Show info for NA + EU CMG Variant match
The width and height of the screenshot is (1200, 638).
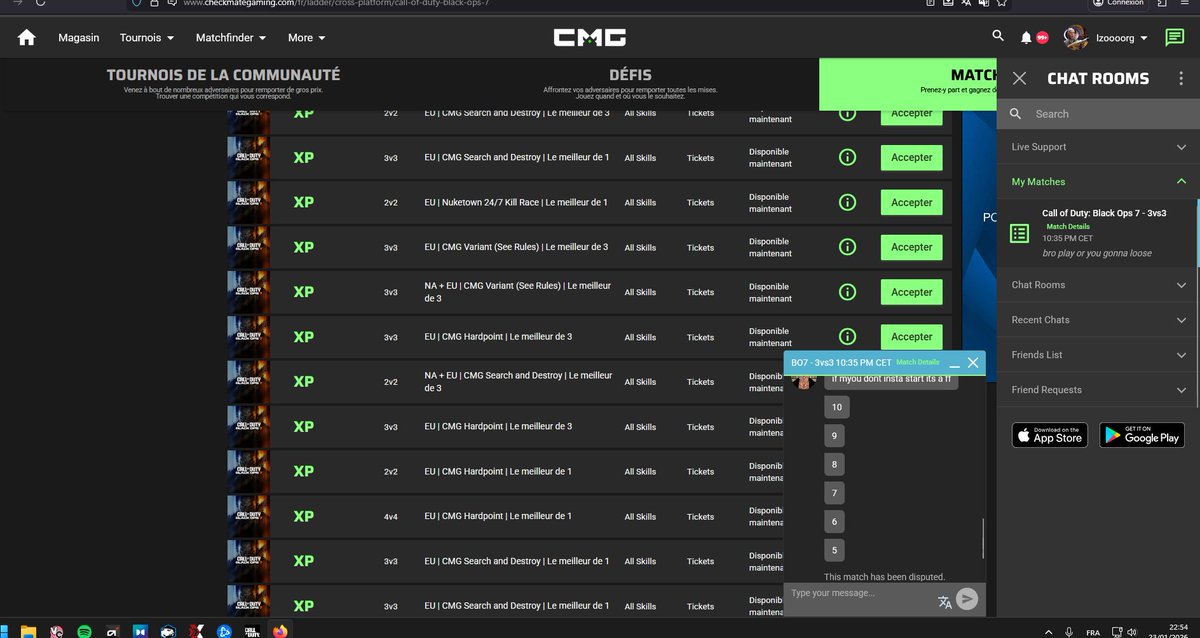coord(847,292)
